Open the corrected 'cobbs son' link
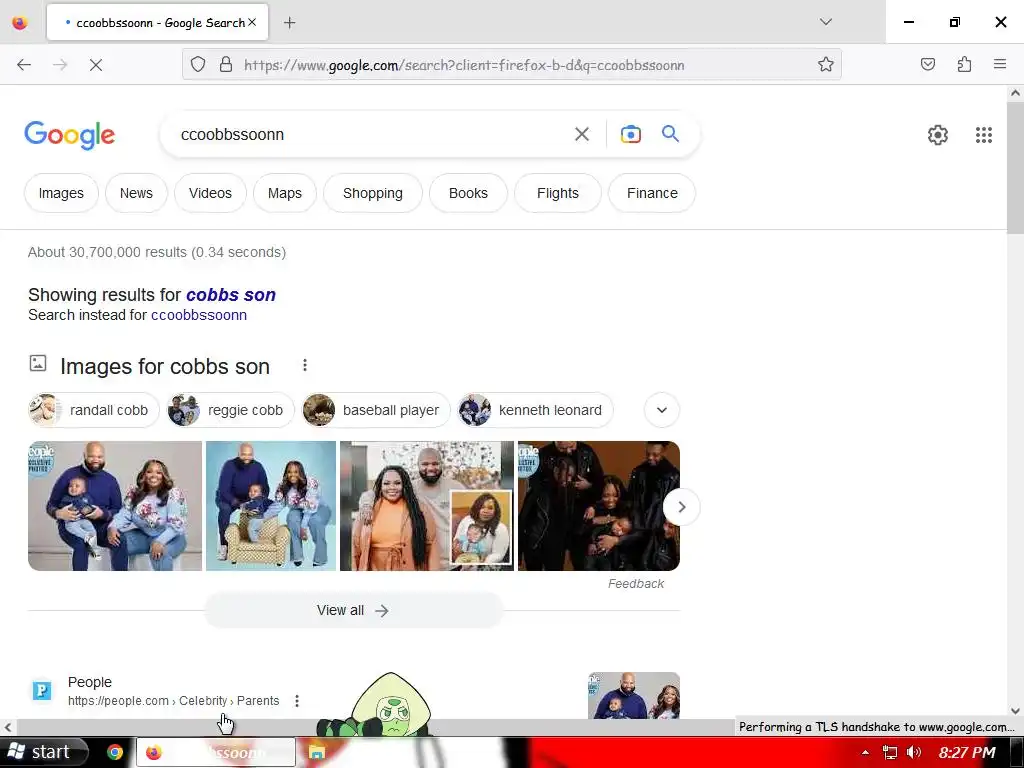Screen dimensions: 1024x768 [231, 295]
